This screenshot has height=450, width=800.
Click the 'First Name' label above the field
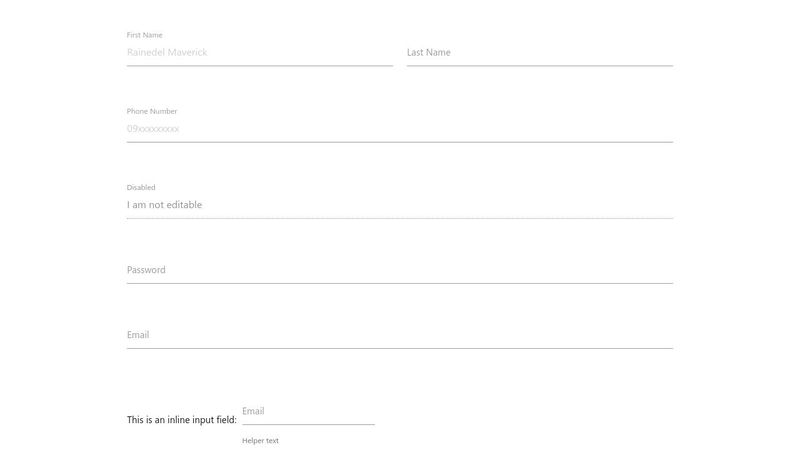click(144, 35)
